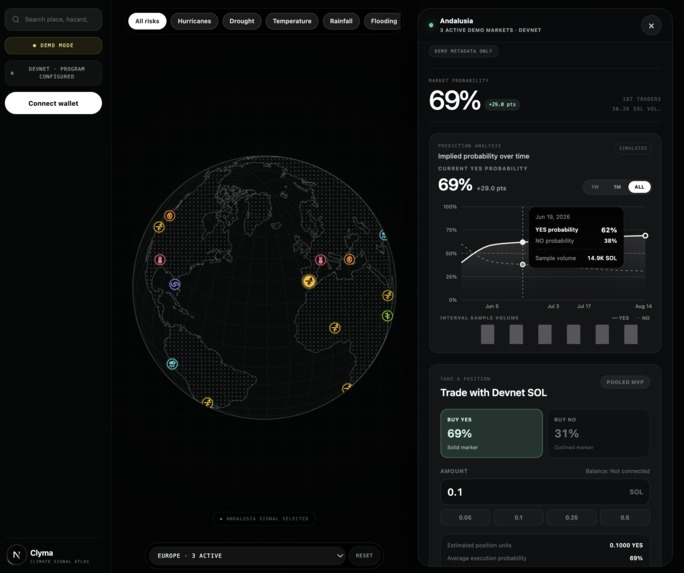Pick the 0.25 SOL preset amount
The image size is (684, 573).
(x=571, y=518)
